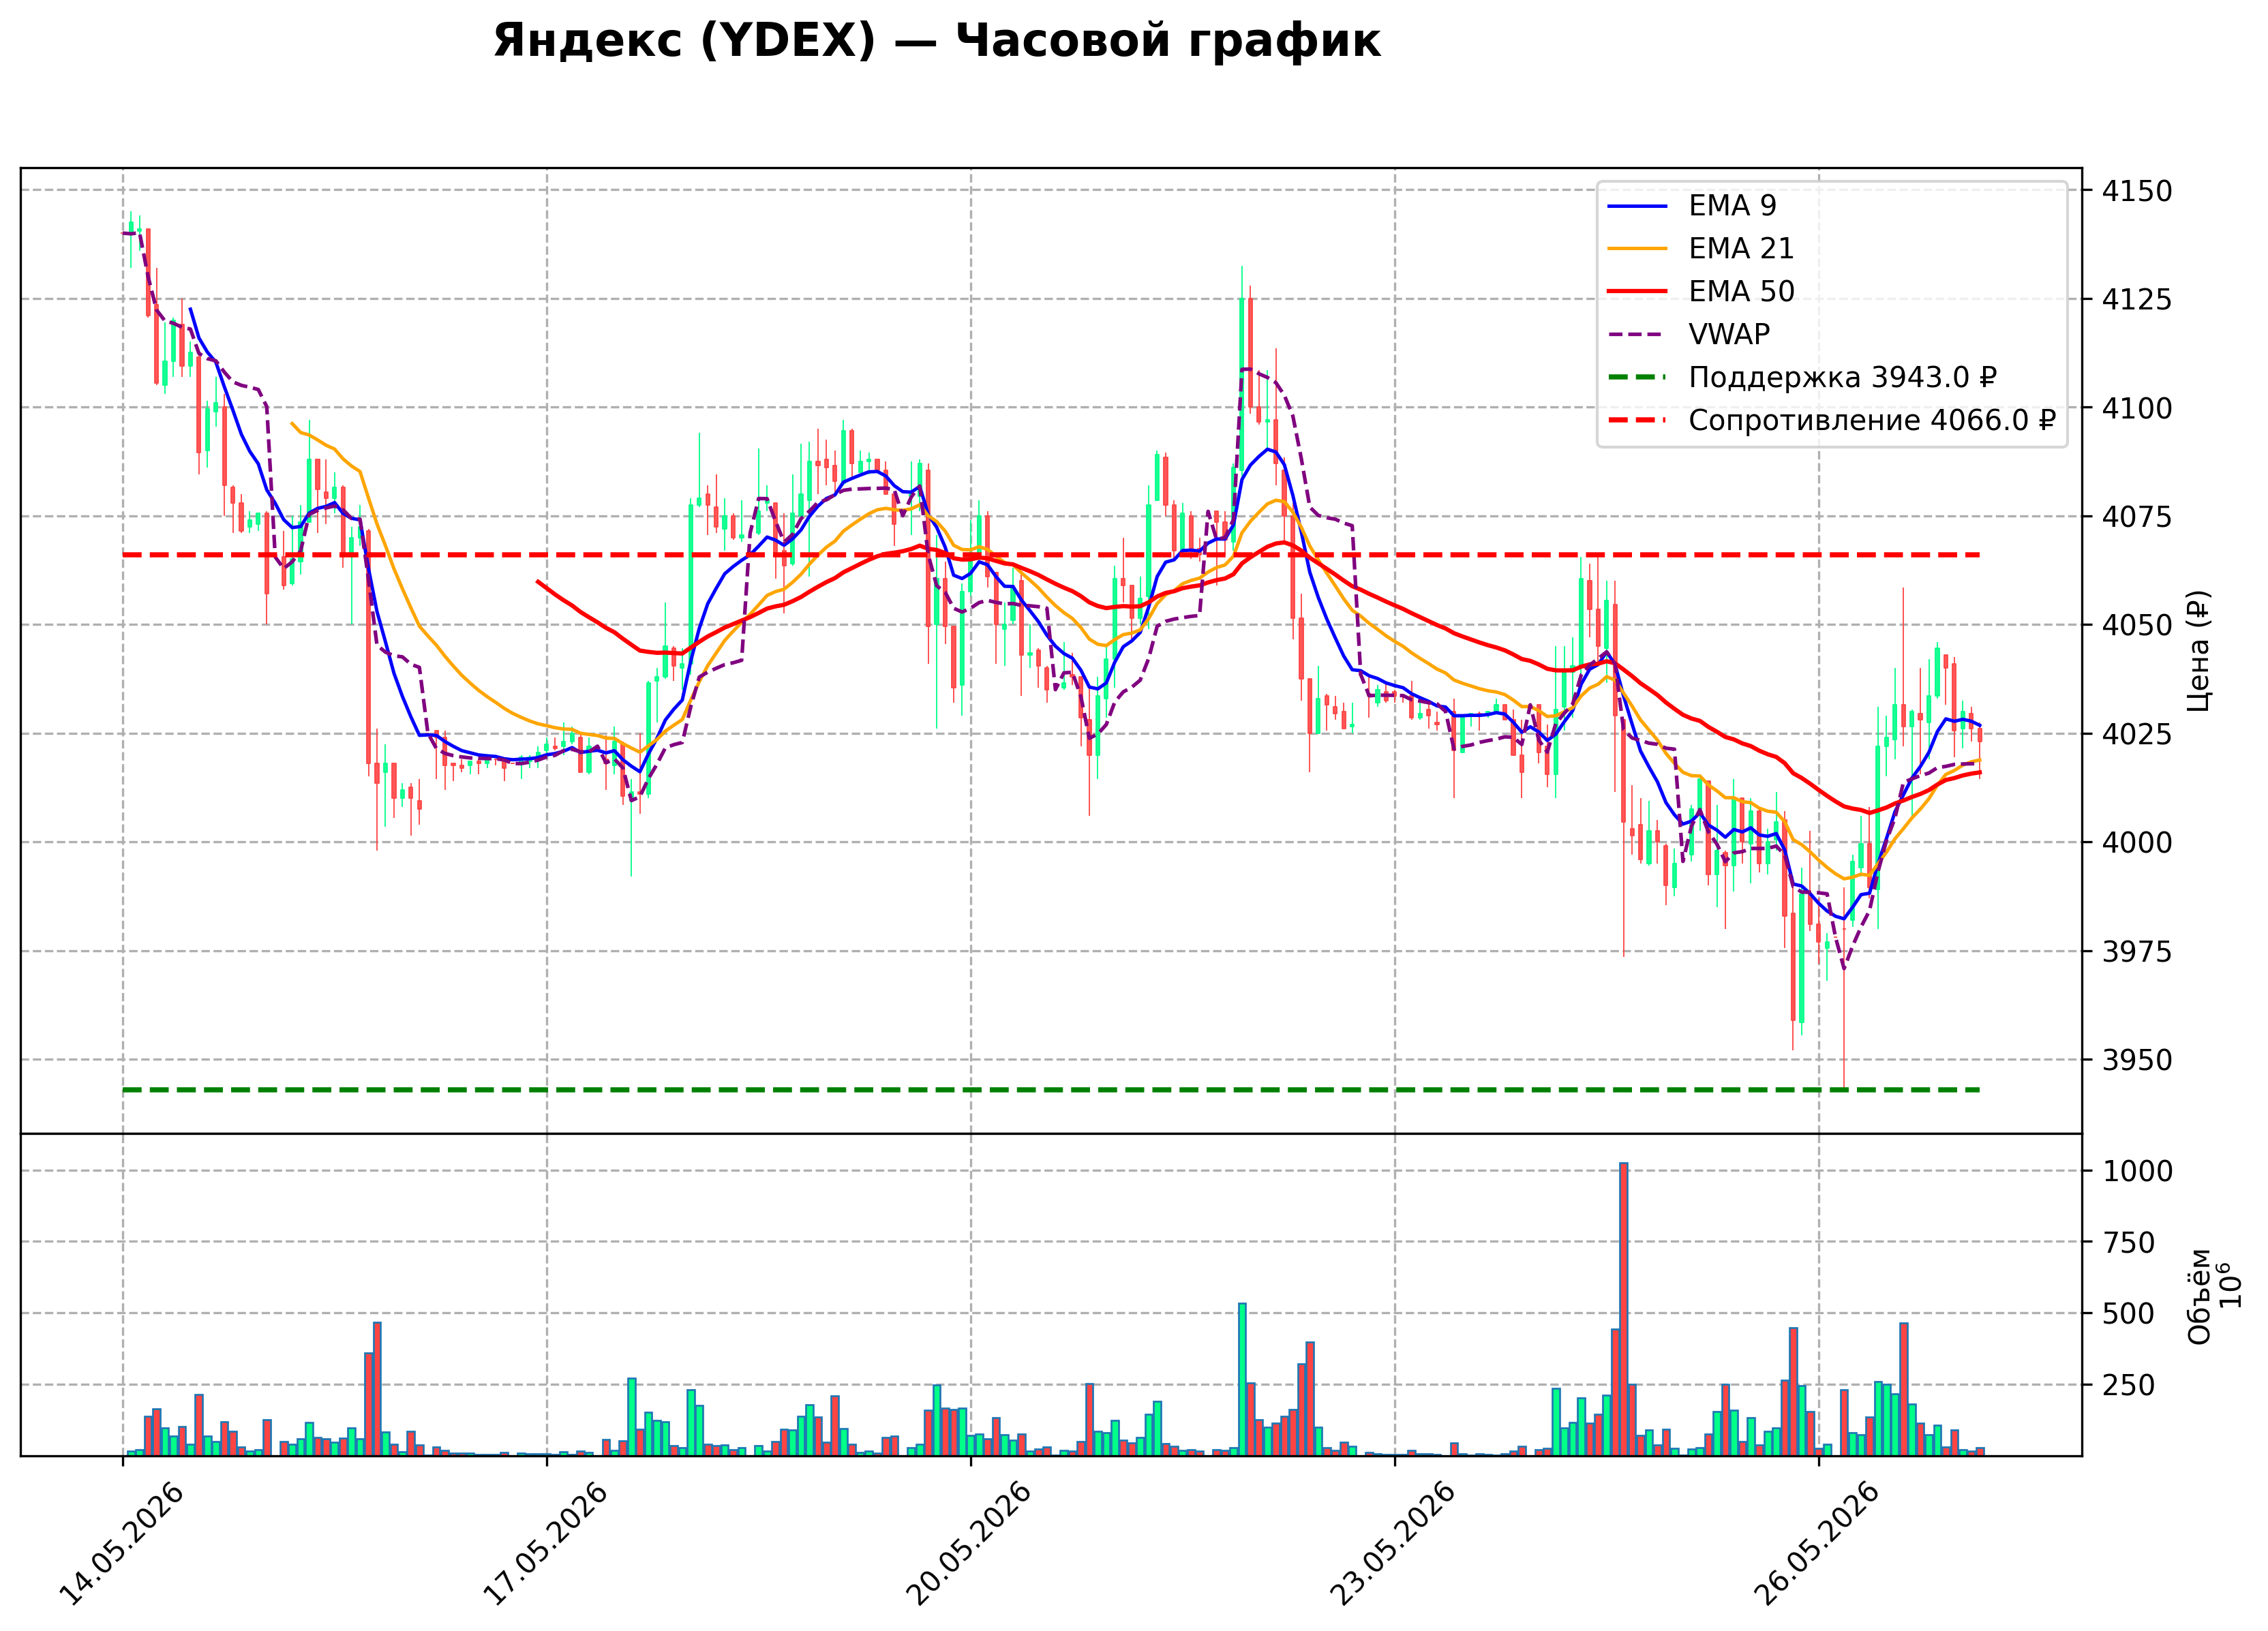This screenshot has width=2268, height=1631.
Task: Click the 4075 price axis label
Action: 2137,517
